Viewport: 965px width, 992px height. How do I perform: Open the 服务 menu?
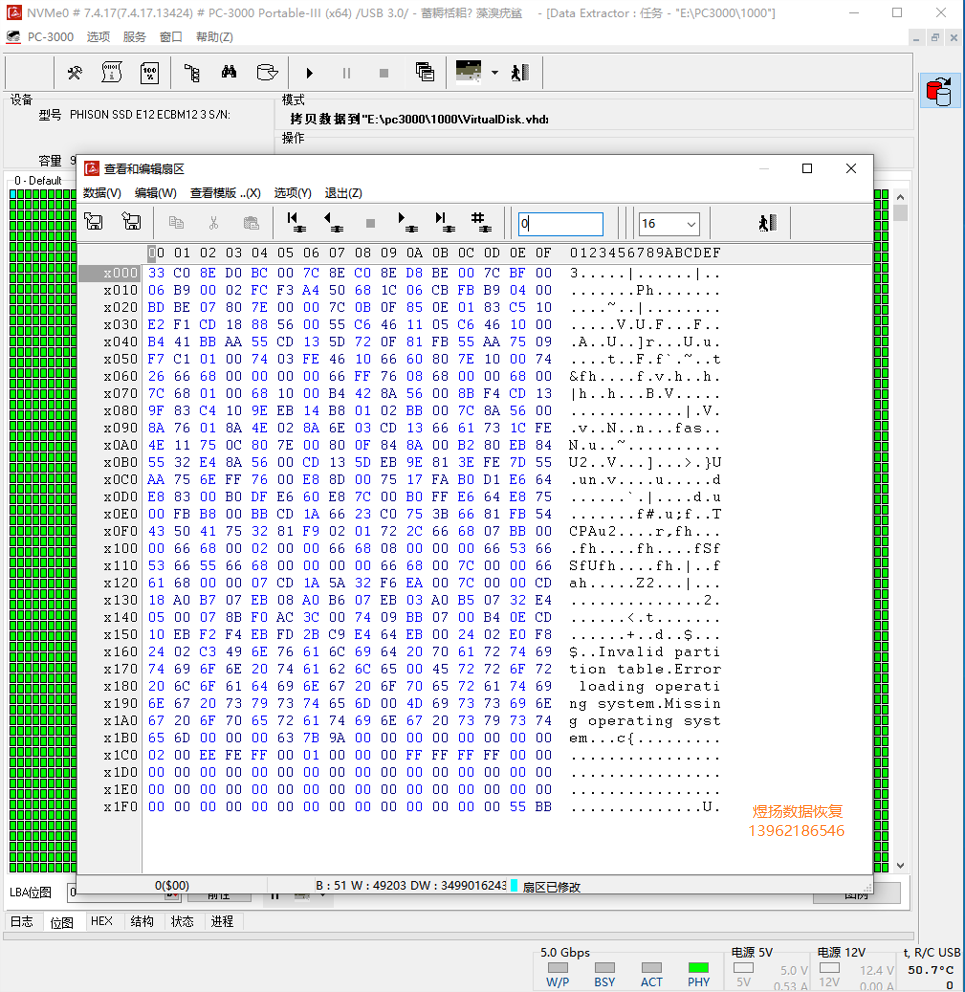coord(134,37)
